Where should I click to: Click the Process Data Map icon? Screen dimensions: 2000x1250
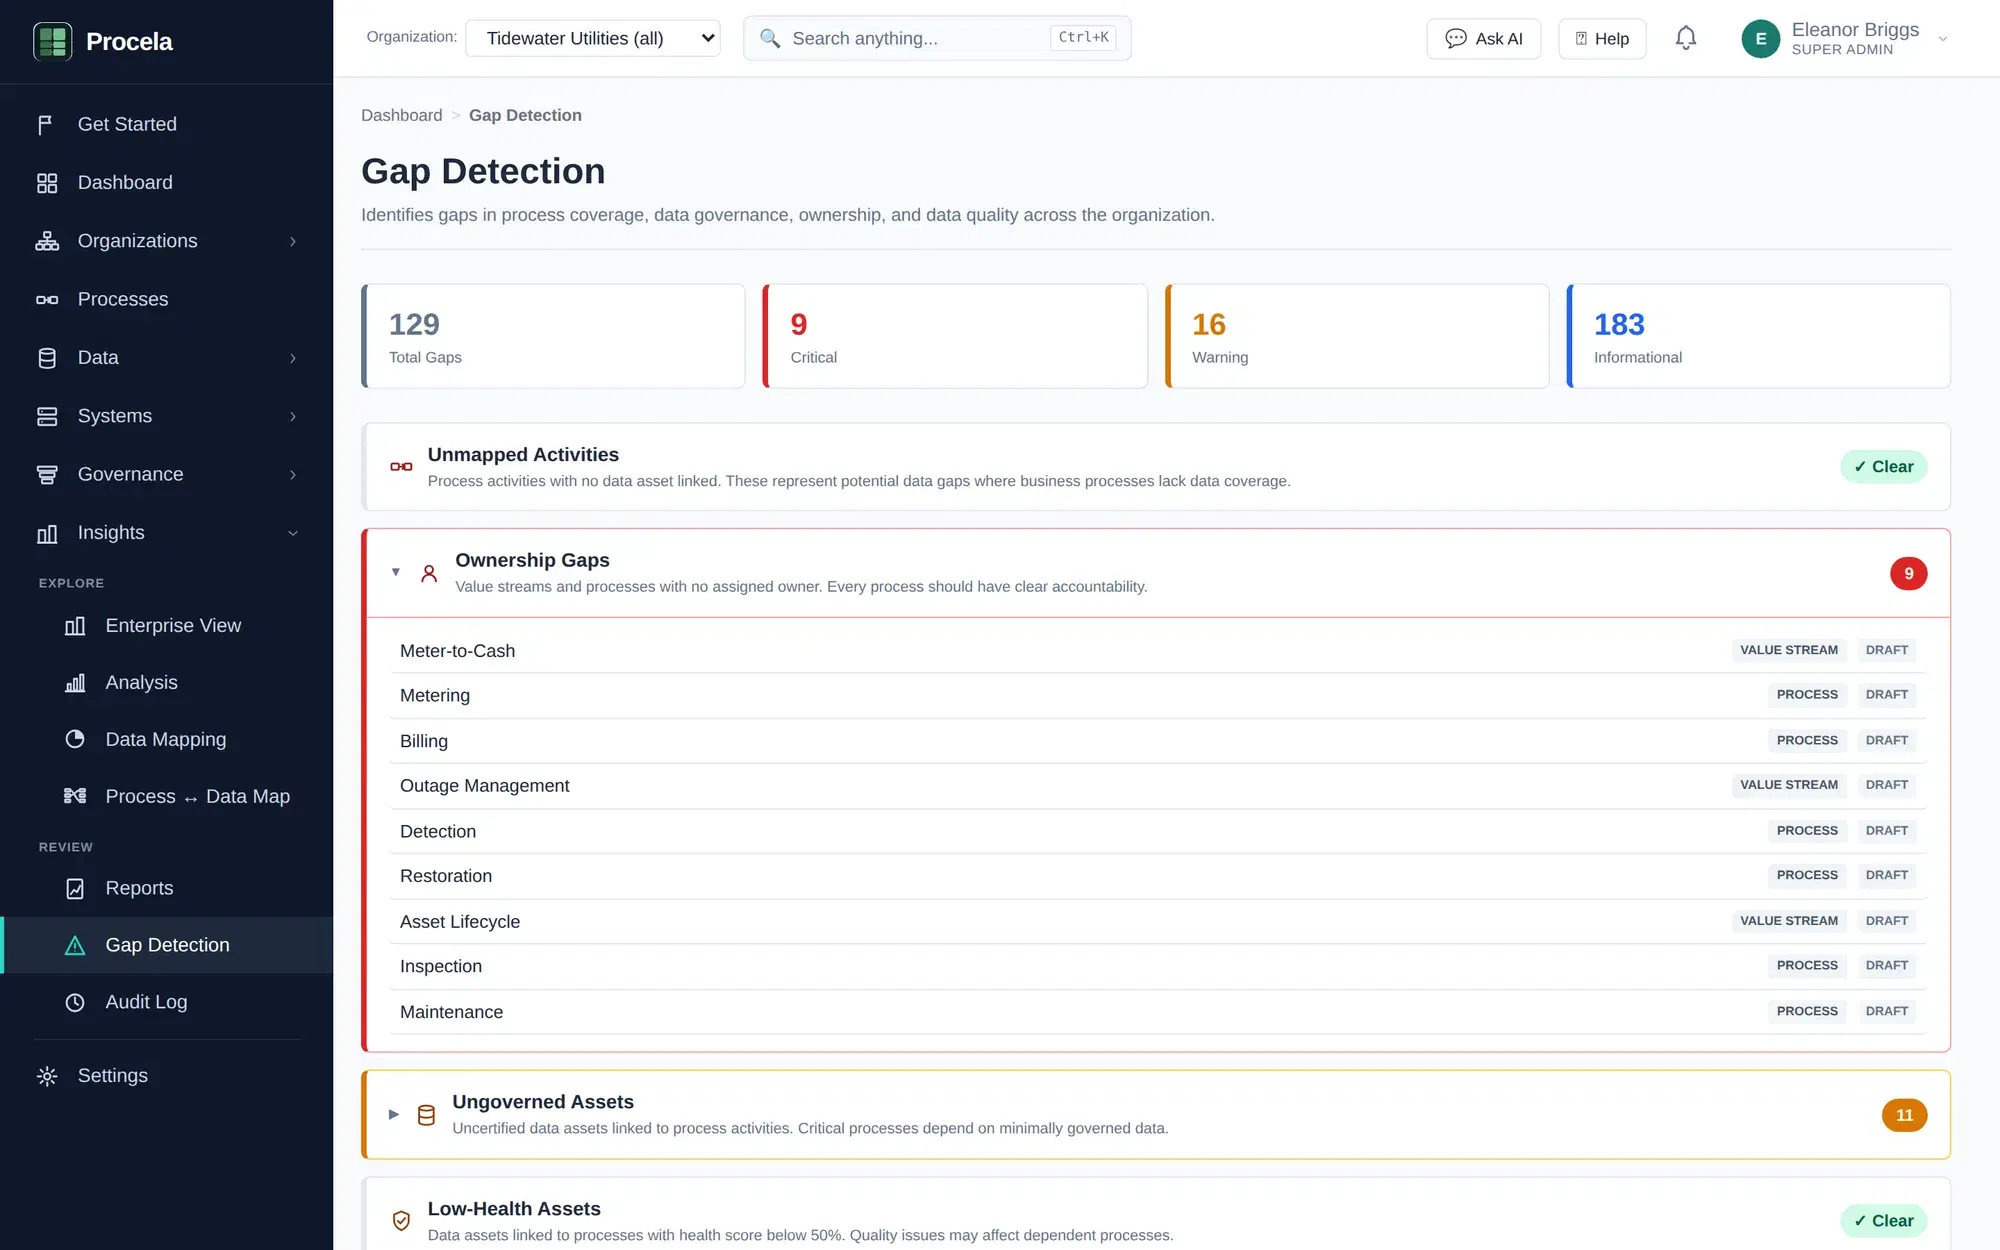75,796
